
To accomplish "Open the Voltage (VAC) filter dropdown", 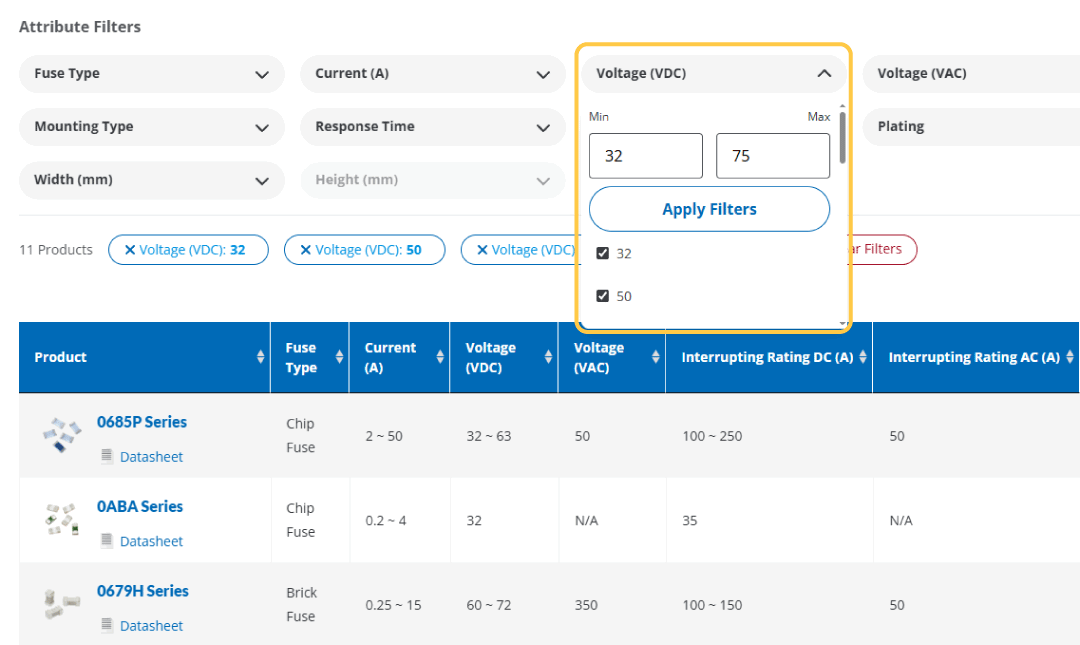I will click(x=971, y=74).
